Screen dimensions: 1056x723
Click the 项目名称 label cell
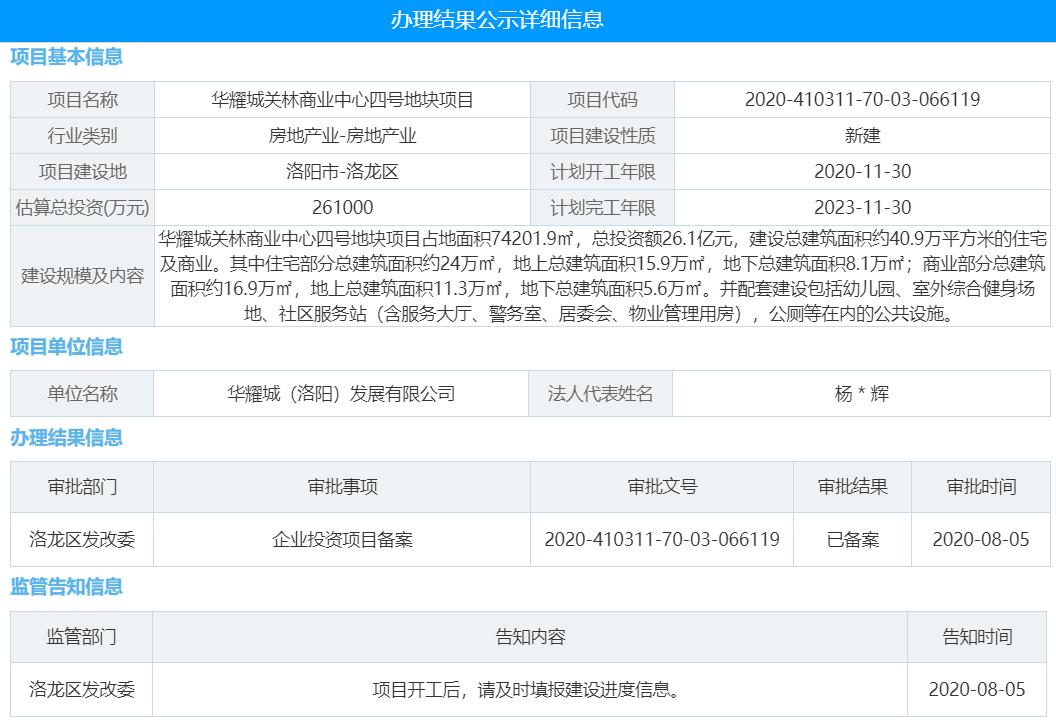pyautogui.click(x=82, y=99)
